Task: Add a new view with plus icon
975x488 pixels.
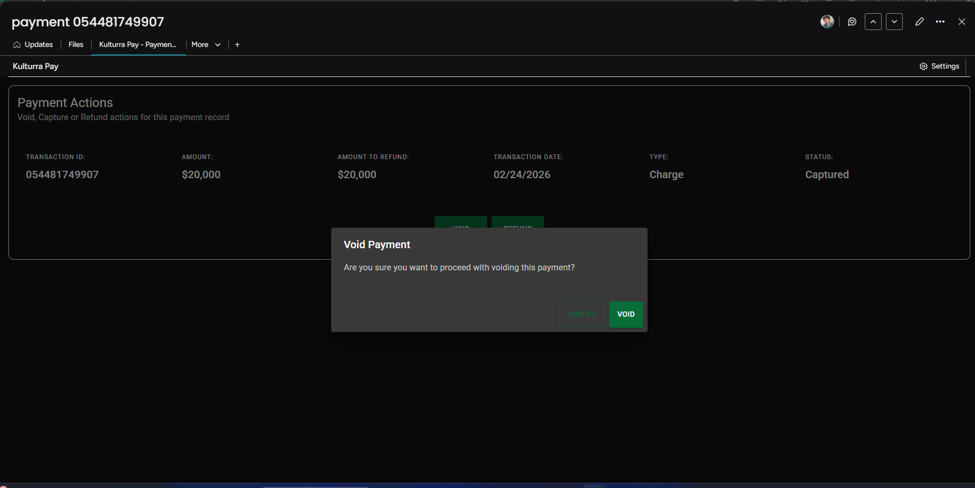Action: [237, 45]
